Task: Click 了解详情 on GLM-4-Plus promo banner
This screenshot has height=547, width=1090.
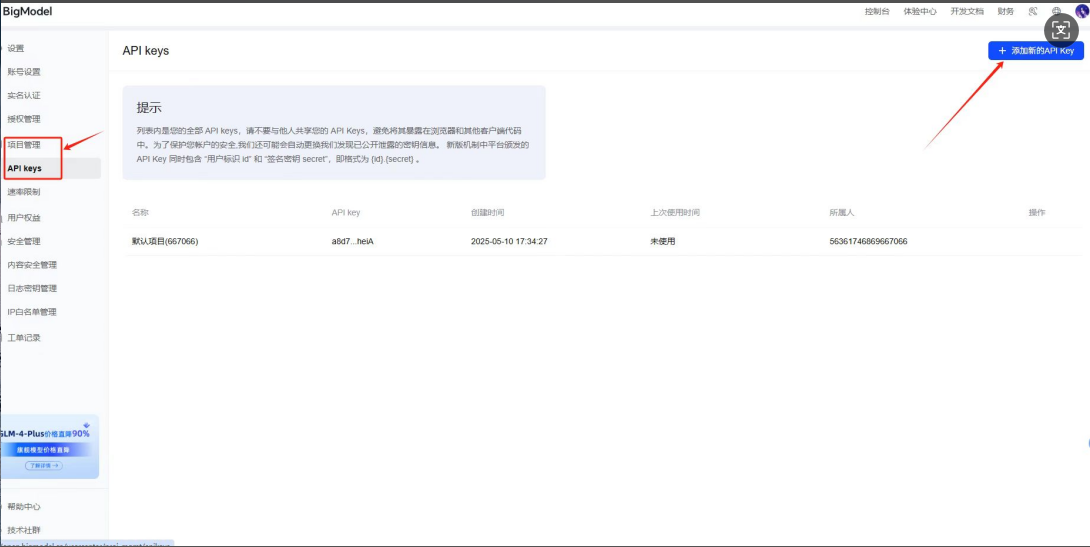Action: pos(43,466)
